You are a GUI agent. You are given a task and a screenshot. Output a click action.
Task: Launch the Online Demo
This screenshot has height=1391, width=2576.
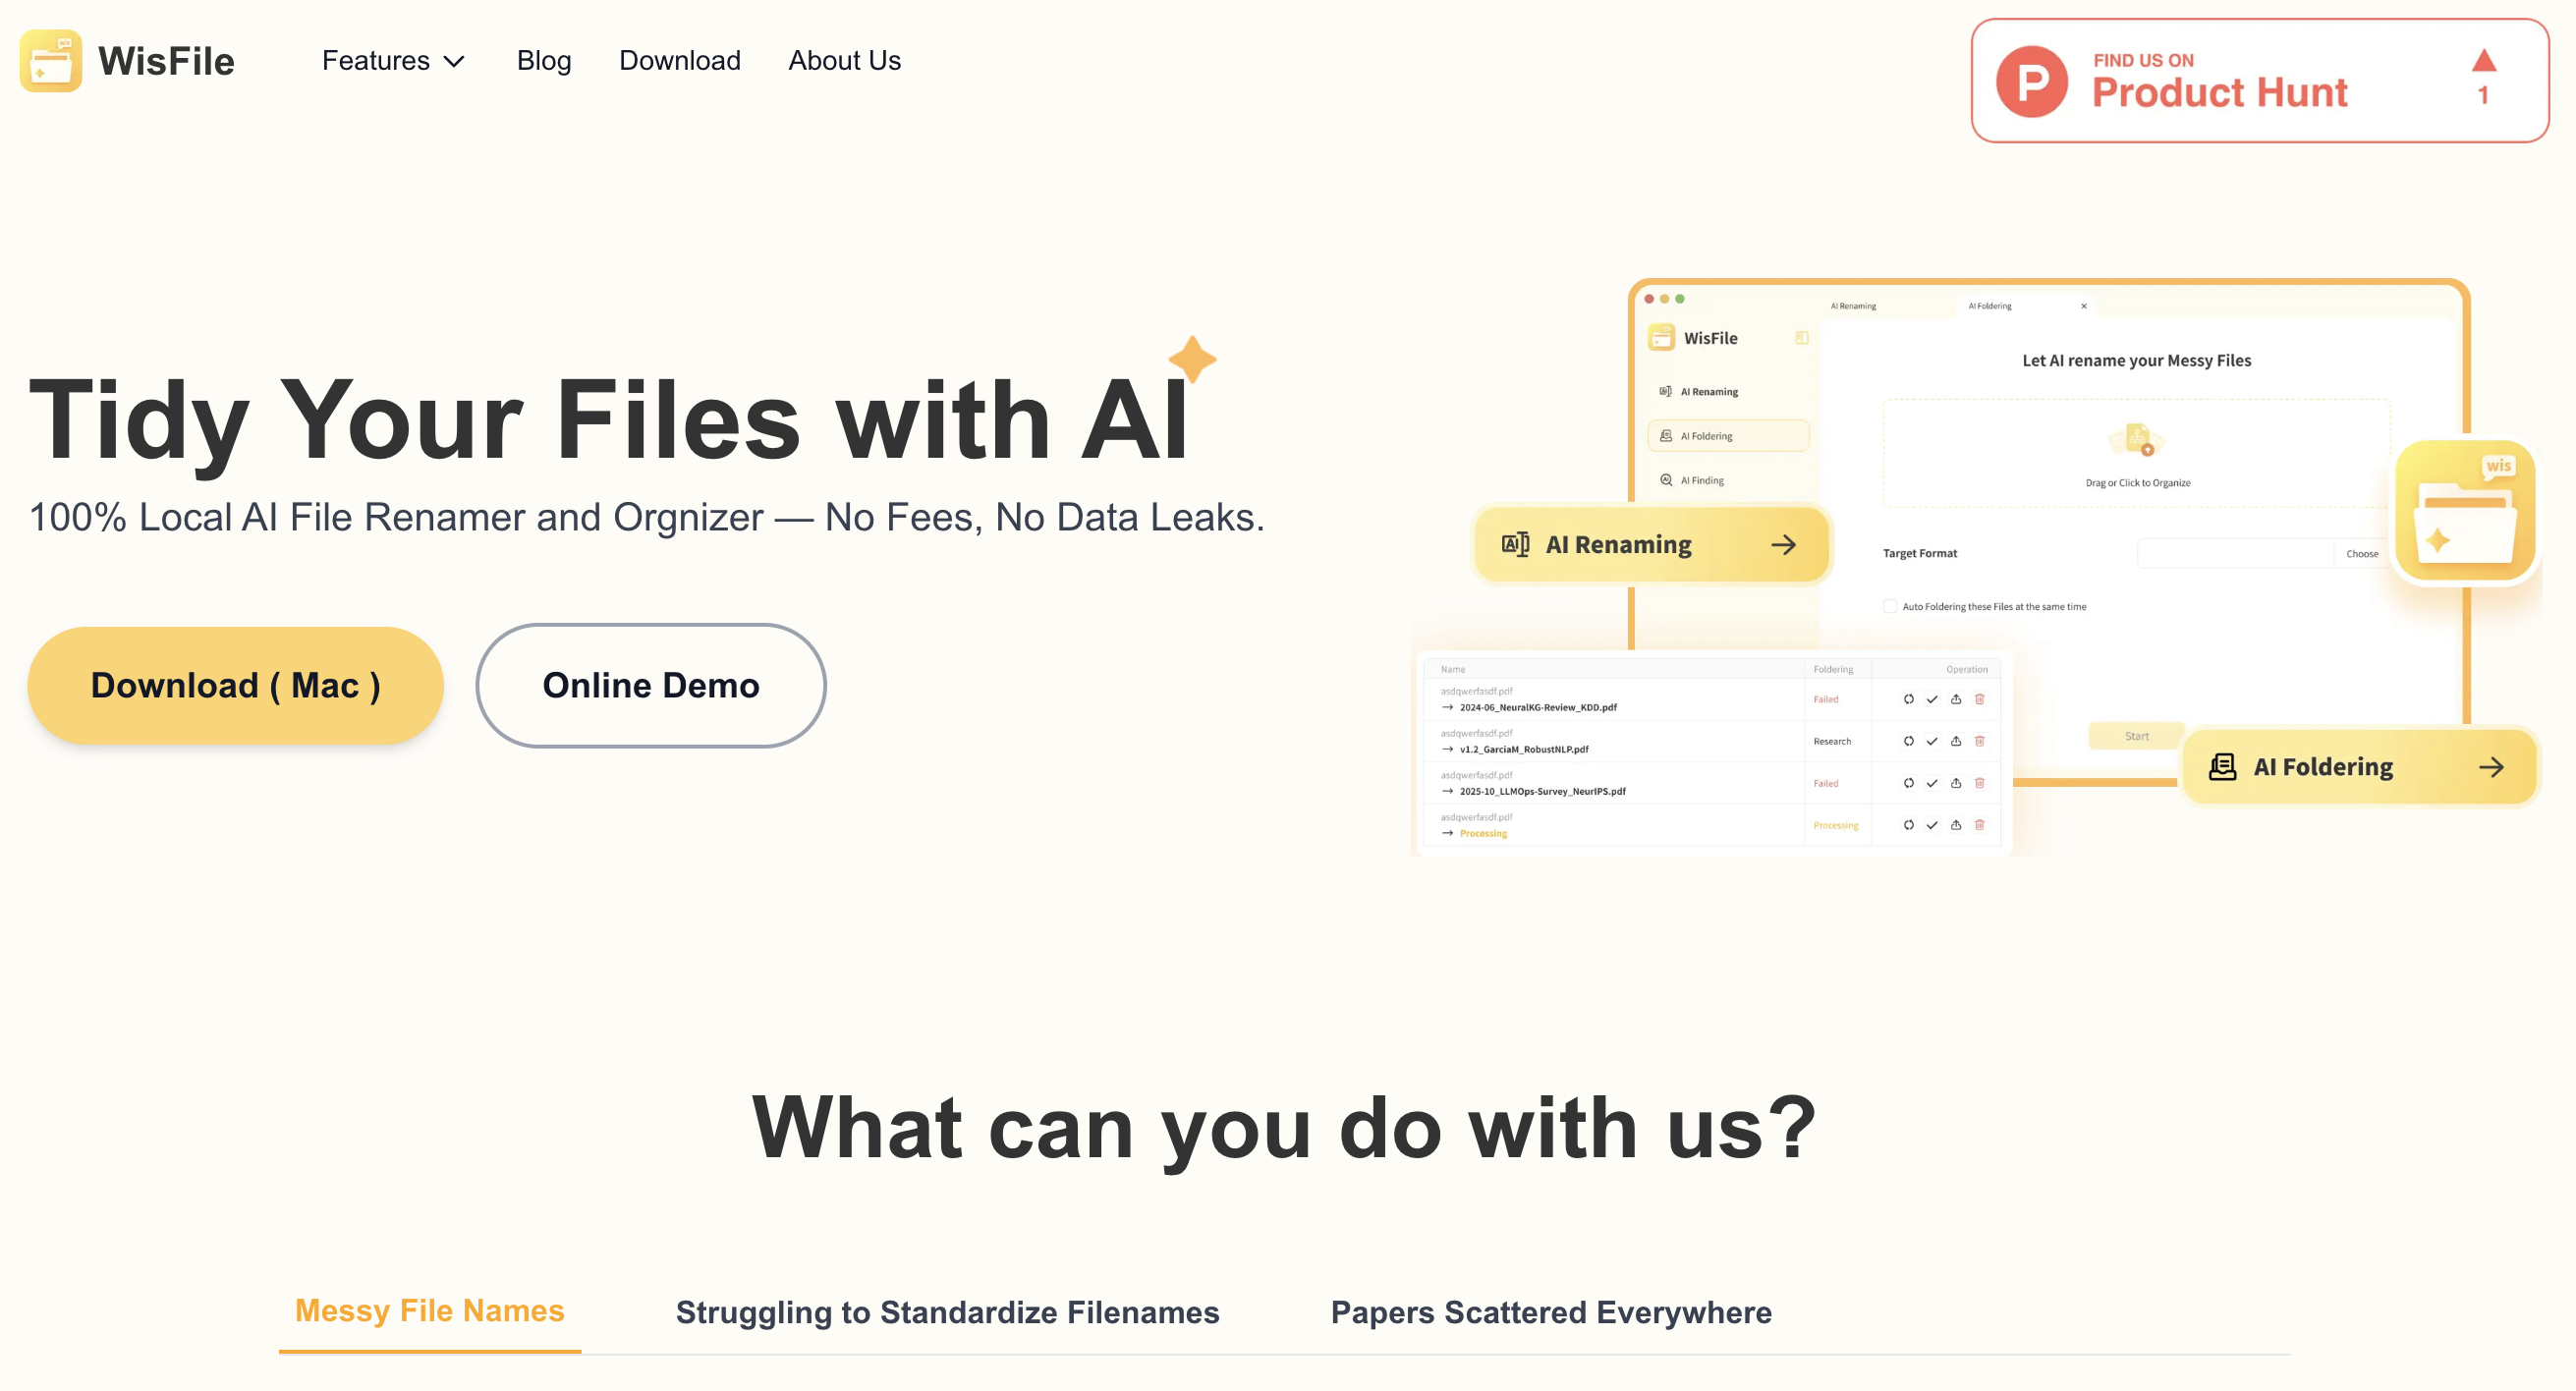tap(651, 685)
